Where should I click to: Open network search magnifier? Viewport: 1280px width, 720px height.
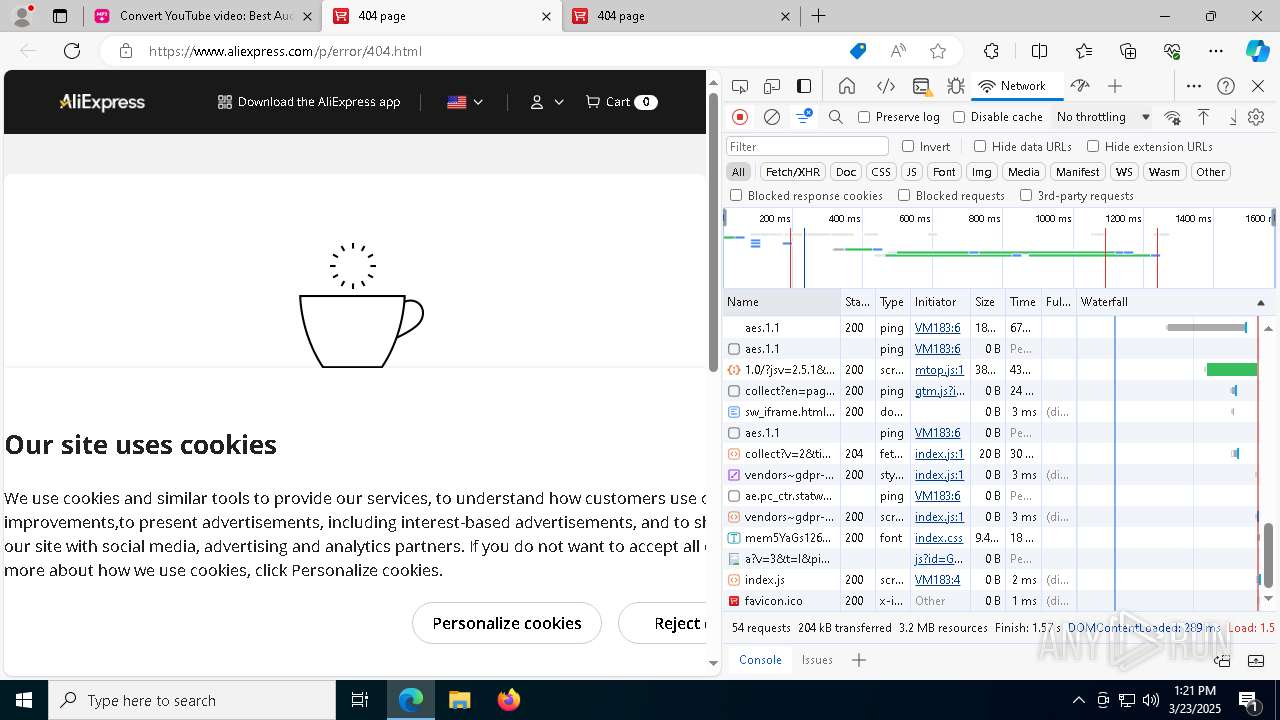(836, 117)
